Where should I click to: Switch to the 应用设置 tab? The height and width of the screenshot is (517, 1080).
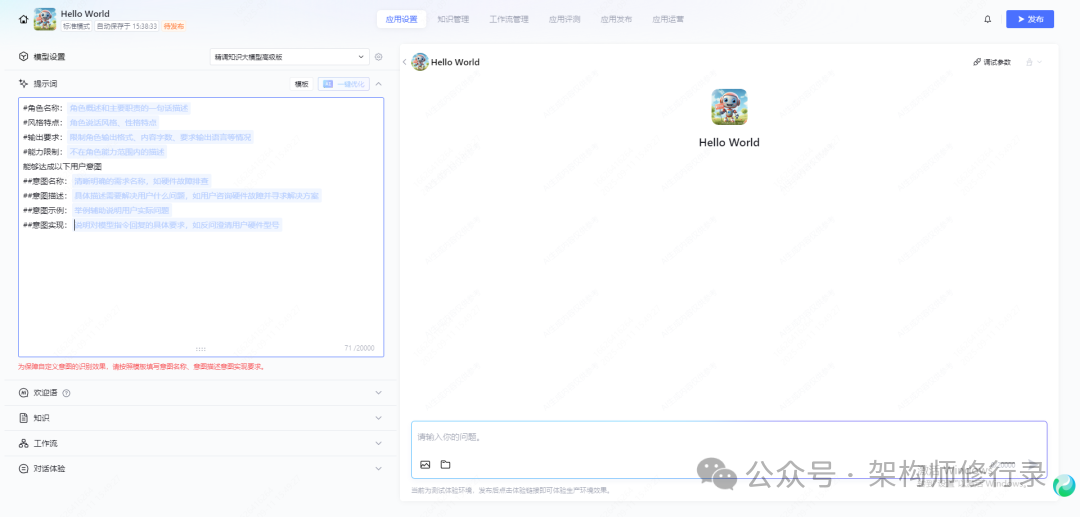pos(402,19)
